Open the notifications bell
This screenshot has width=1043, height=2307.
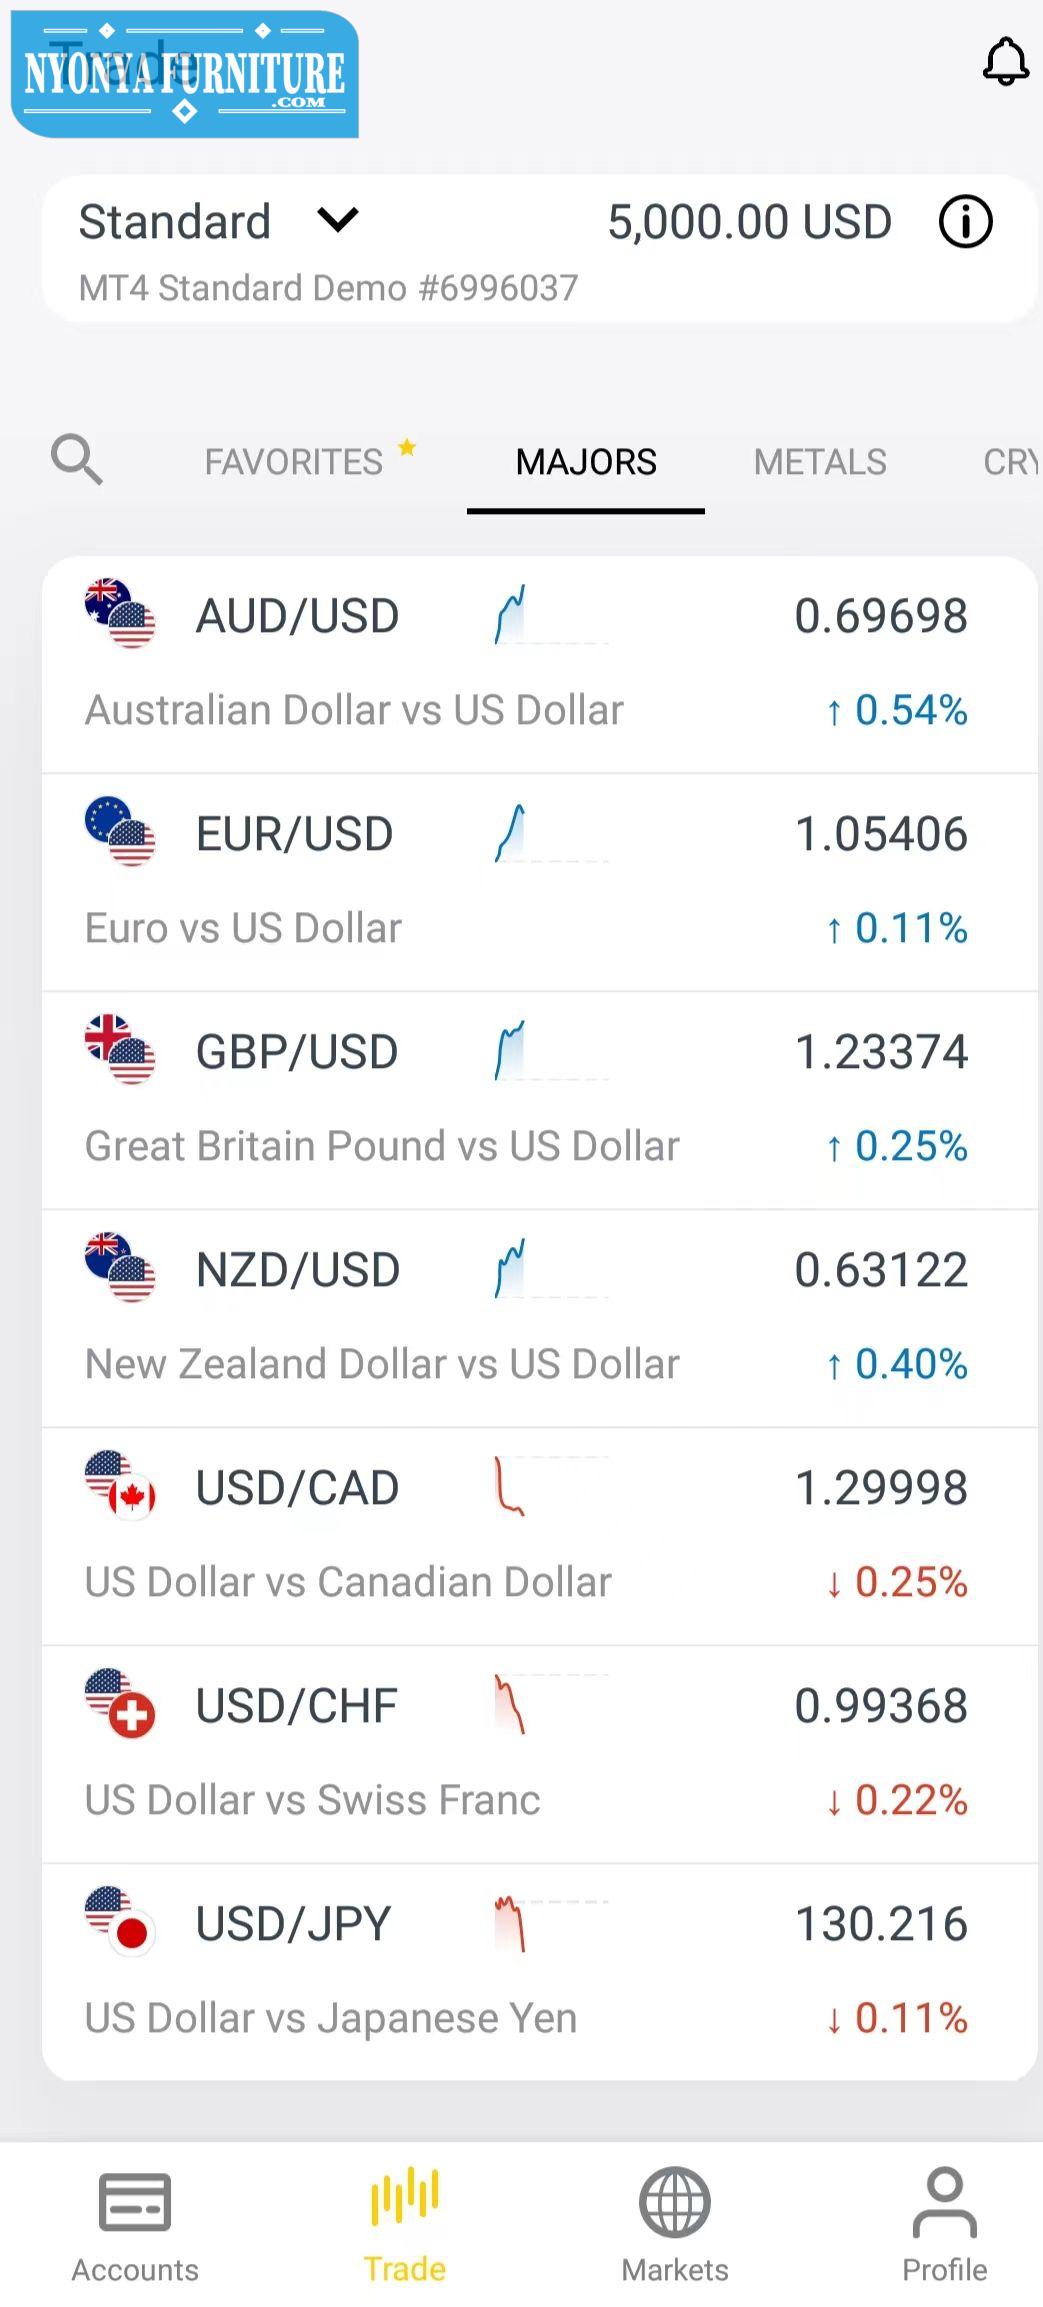[x=1005, y=62]
